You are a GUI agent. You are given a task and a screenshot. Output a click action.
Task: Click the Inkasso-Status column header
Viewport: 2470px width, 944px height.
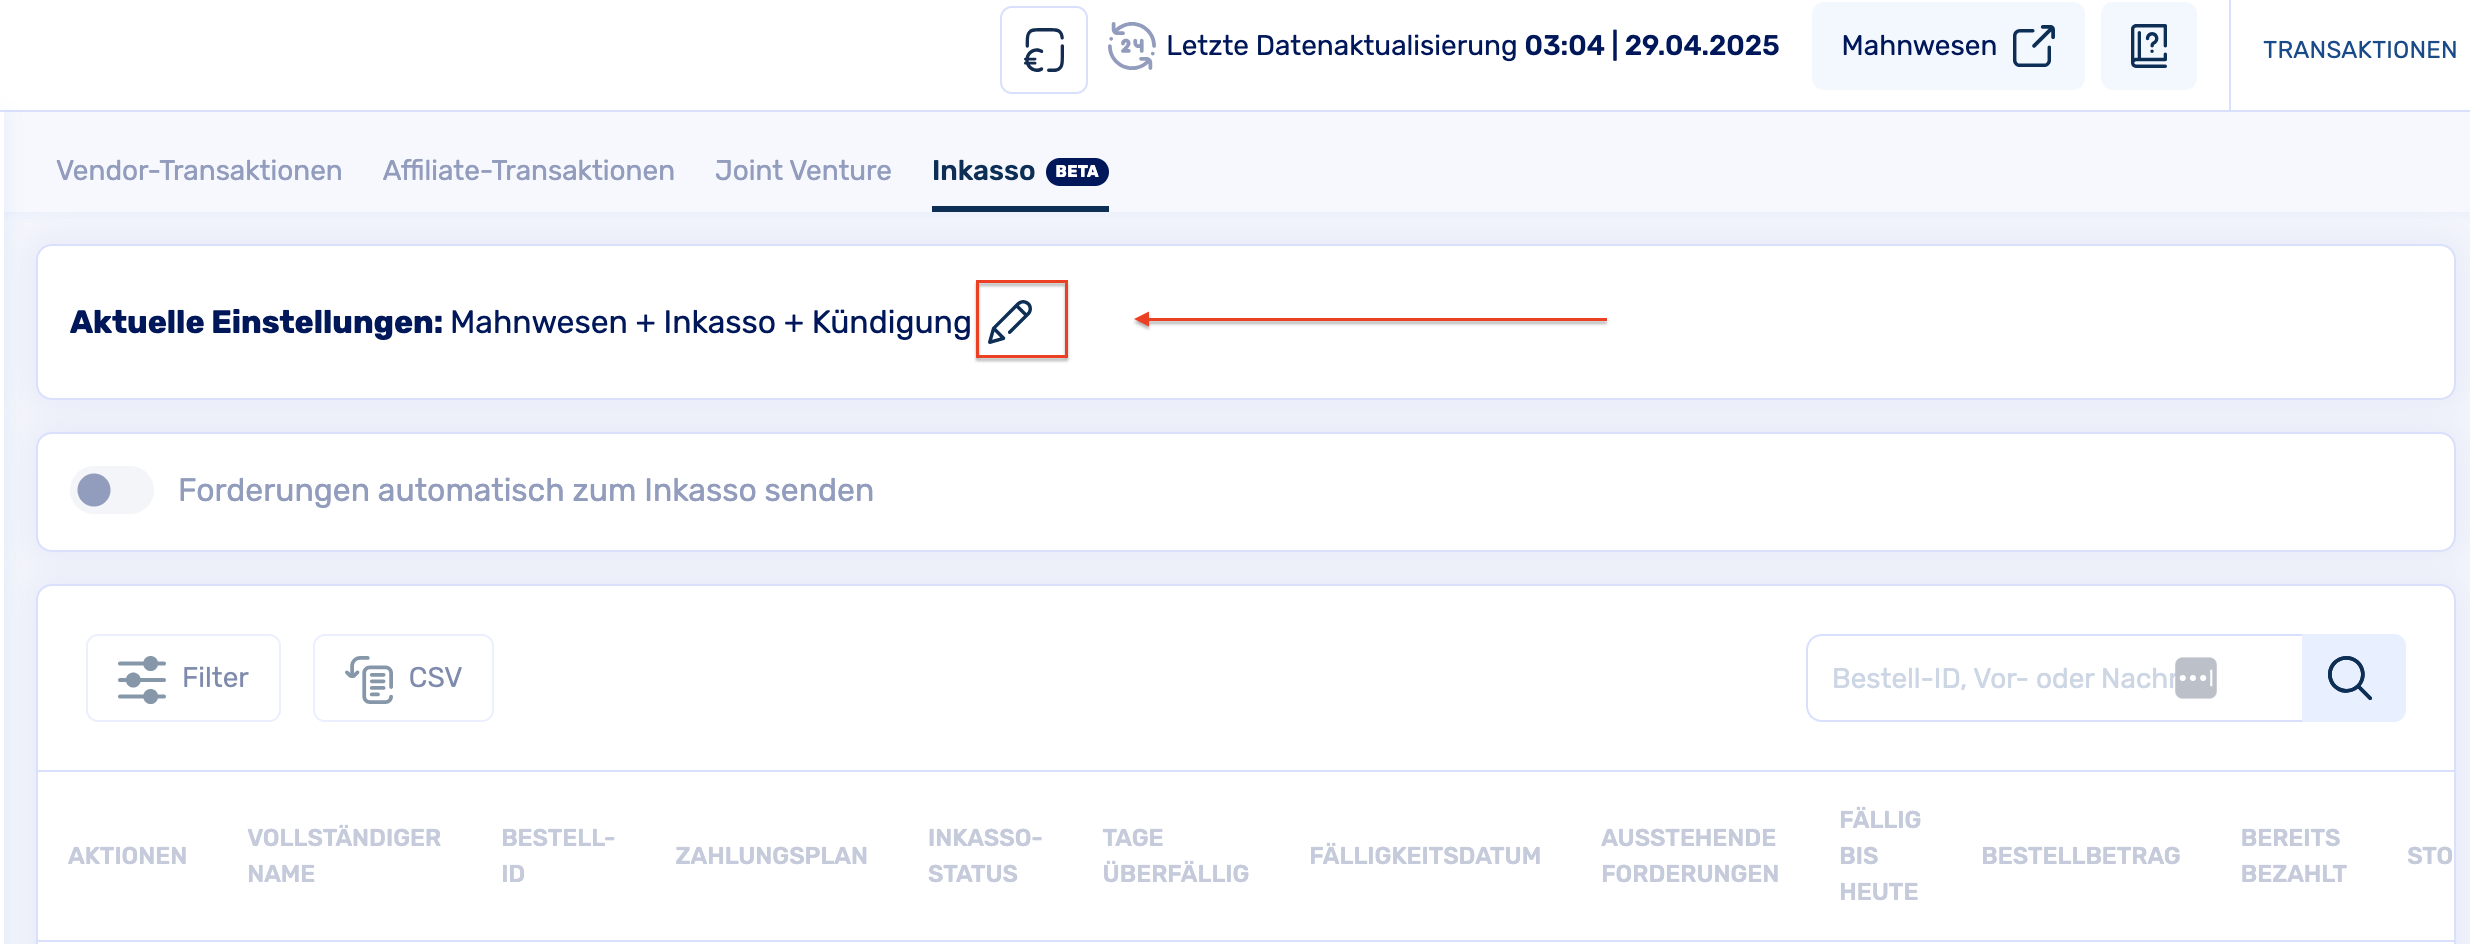tap(984, 856)
